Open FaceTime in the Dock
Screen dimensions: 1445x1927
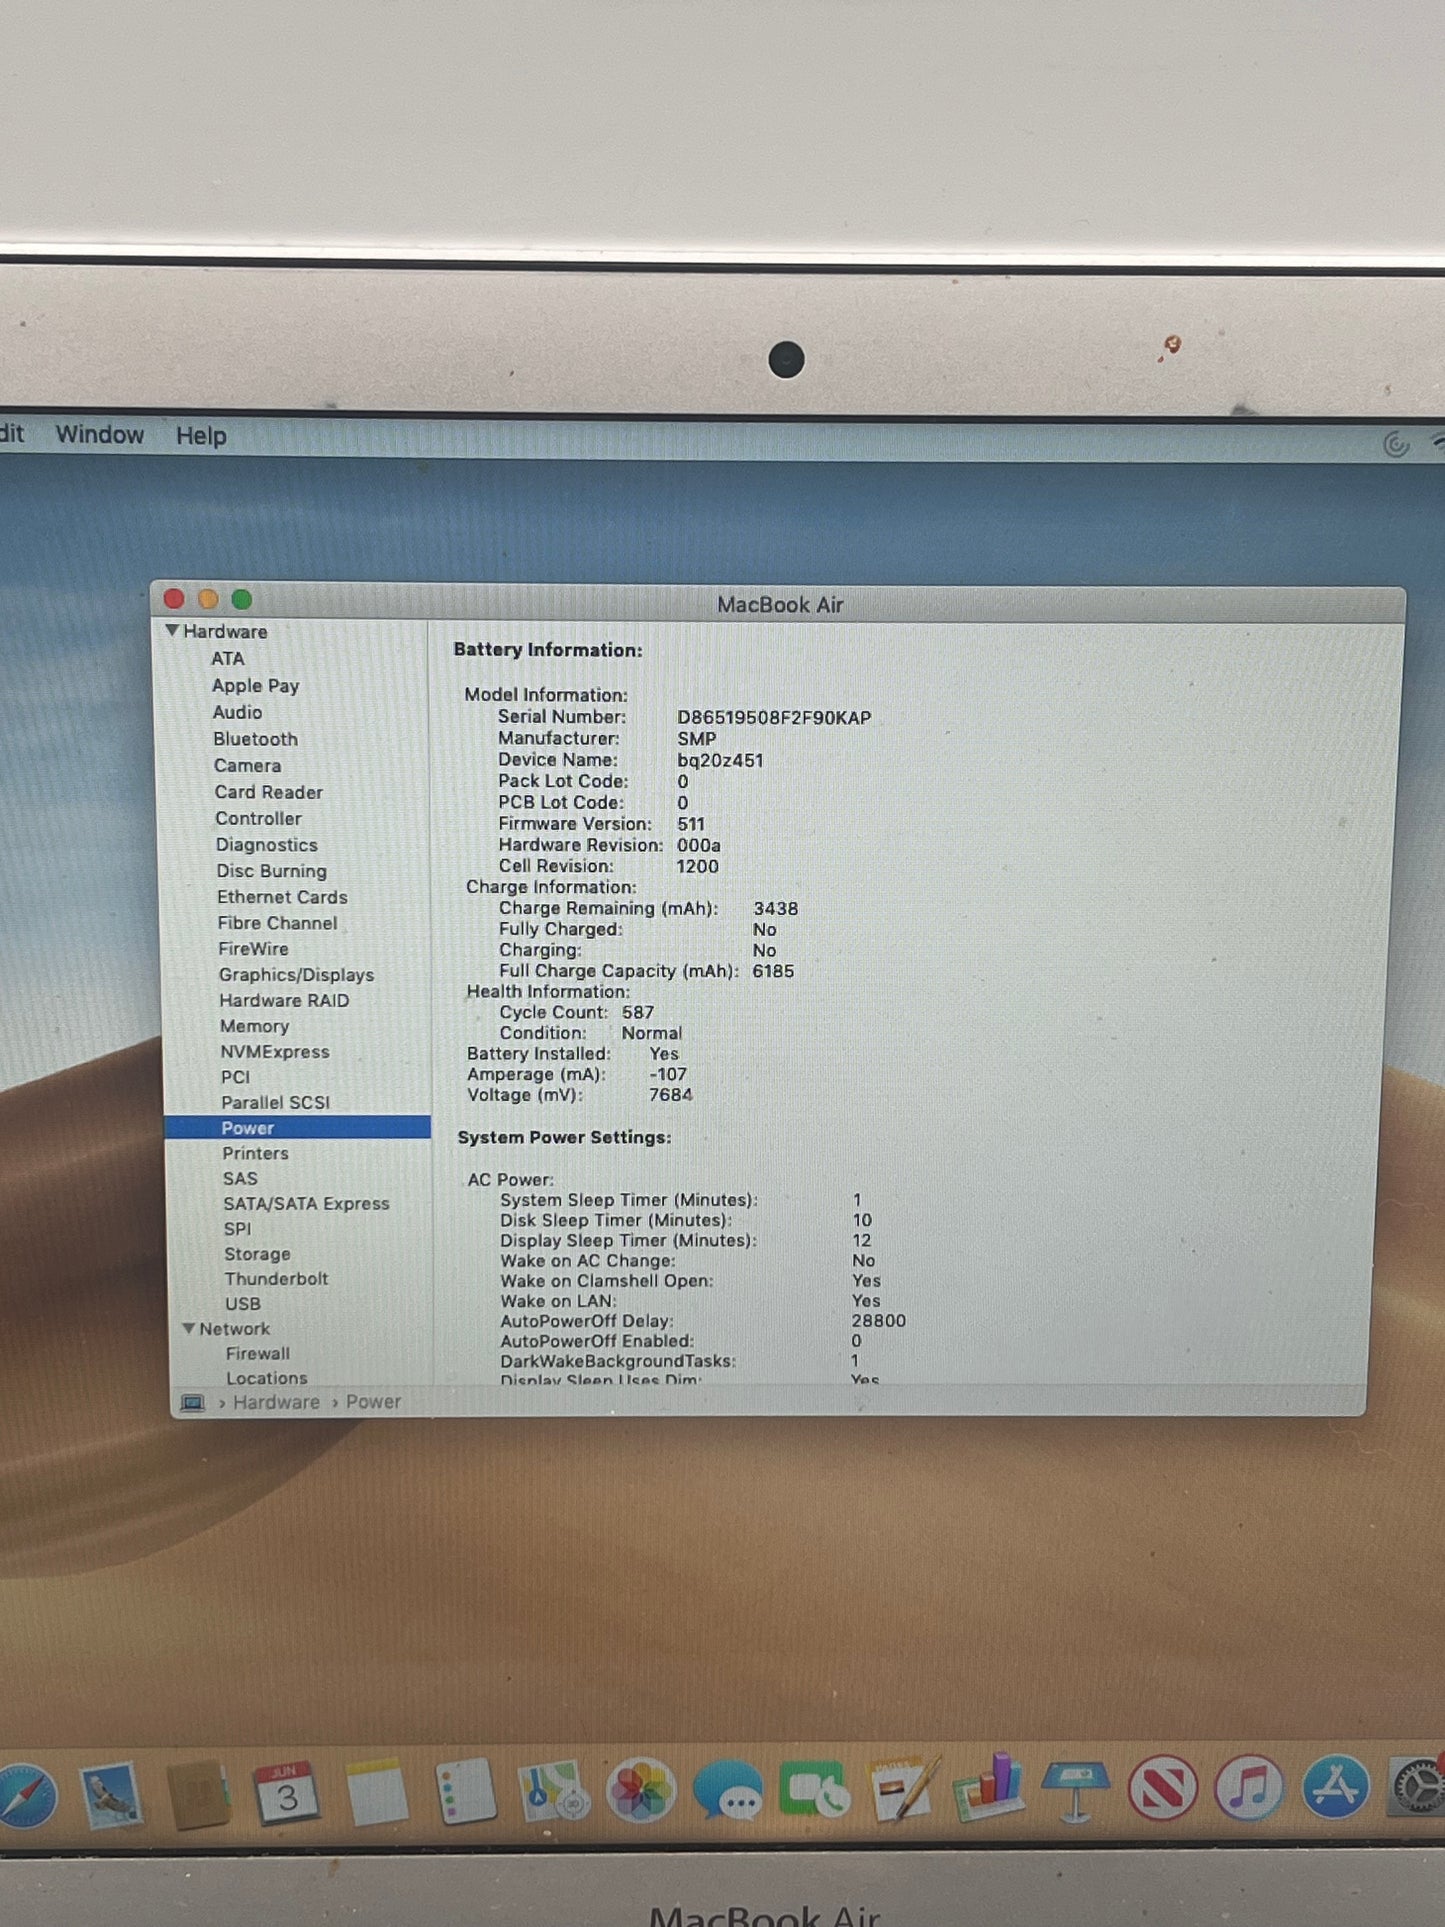click(x=814, y=1790)
